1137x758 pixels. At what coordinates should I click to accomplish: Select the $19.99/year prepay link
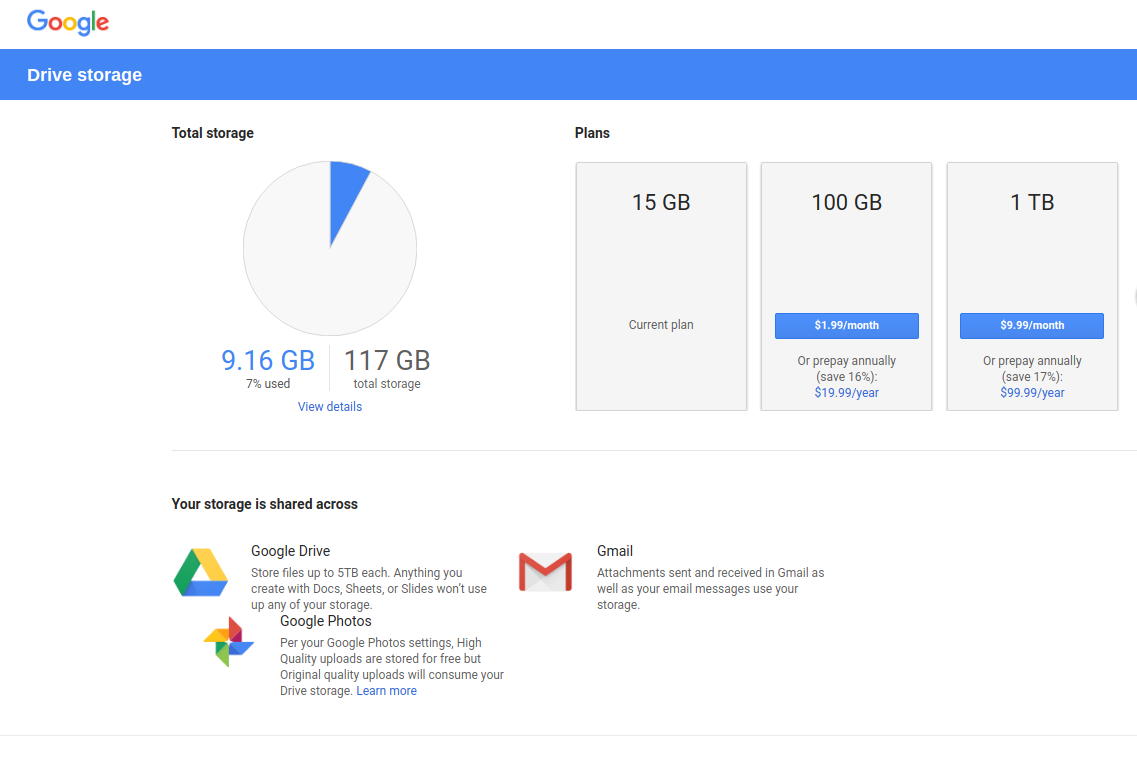coord(846,393)
